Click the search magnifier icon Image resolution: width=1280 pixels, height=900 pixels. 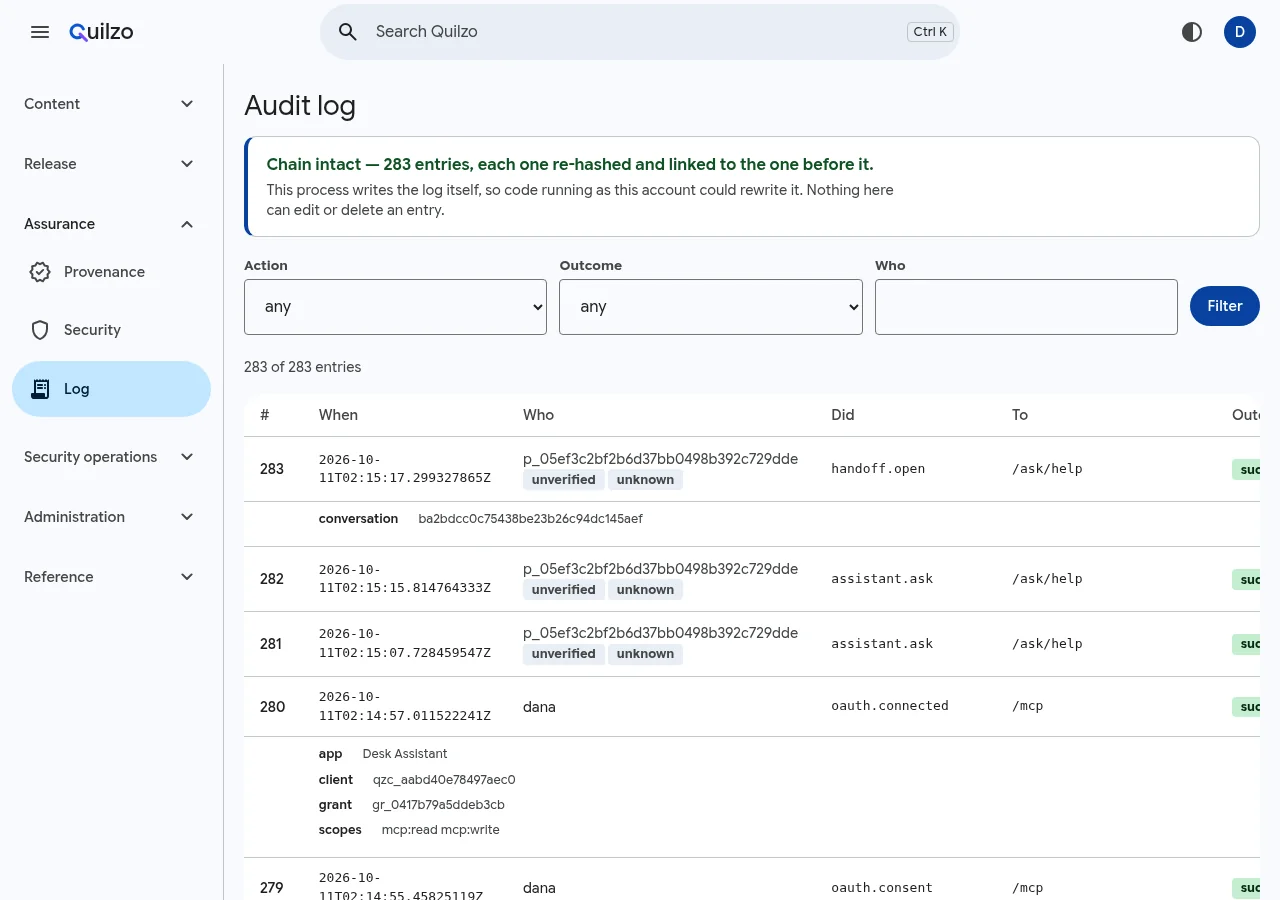(x=348, y=32)
